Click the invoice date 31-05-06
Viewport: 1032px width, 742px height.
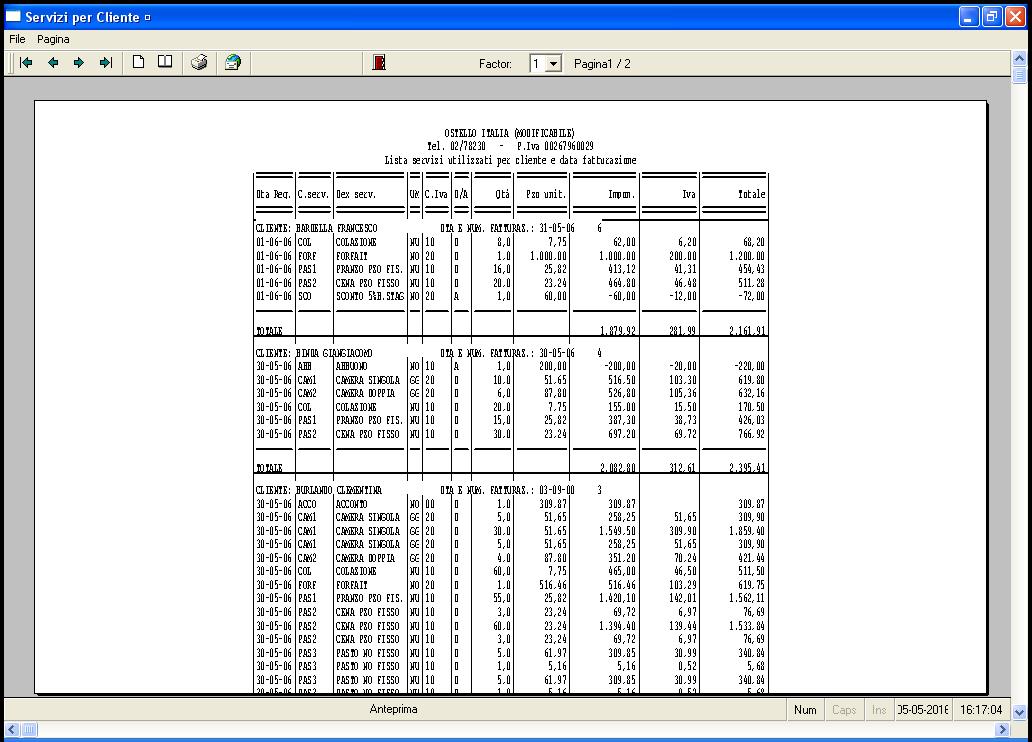pyautogui.click(x=557, y=228)
